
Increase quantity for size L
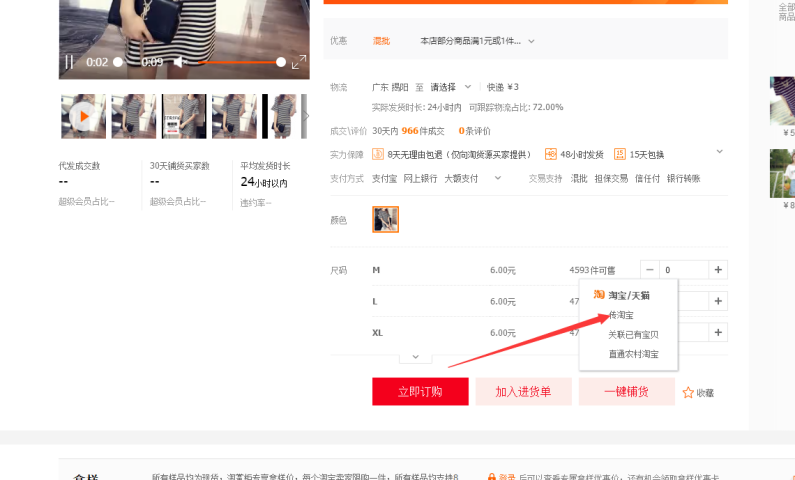(x=718, y=301)
